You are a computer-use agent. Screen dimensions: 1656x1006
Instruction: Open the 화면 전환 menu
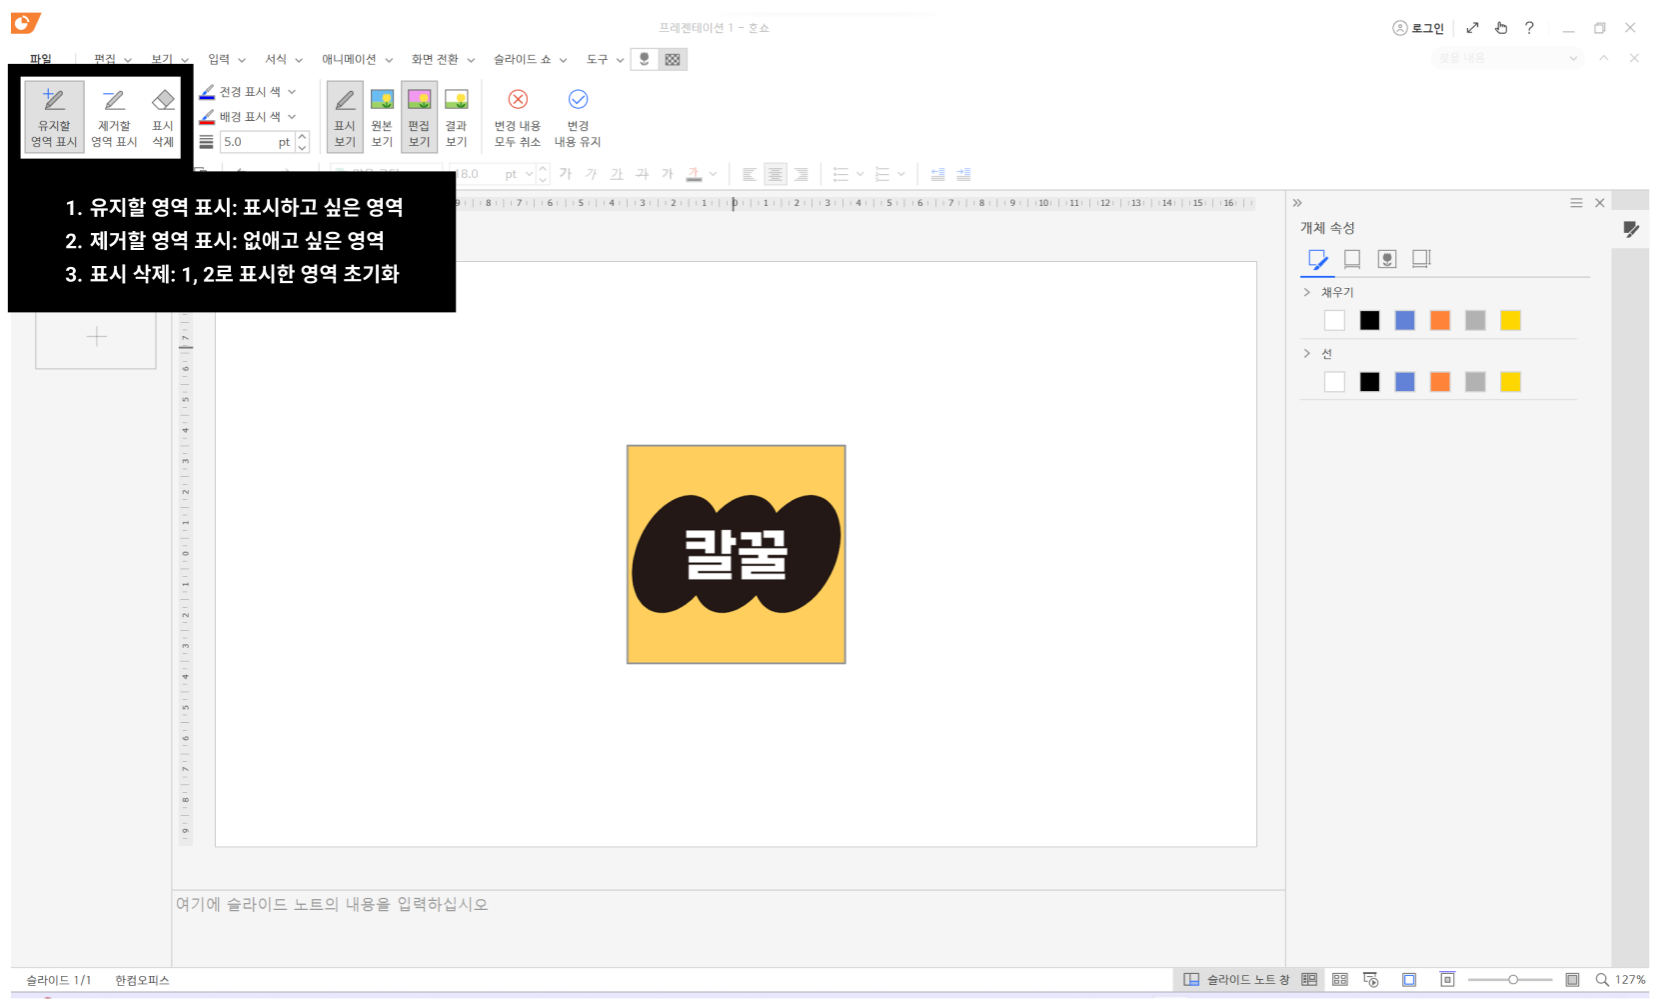click(x=443, y=59)
